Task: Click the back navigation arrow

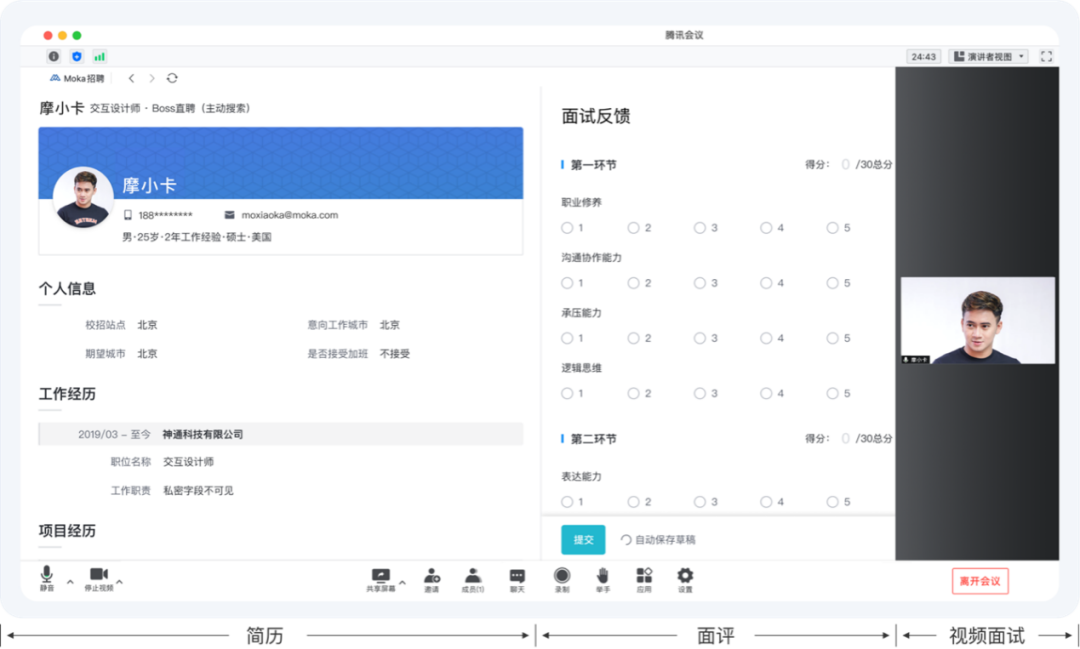Action: click(x=131, y=78)
